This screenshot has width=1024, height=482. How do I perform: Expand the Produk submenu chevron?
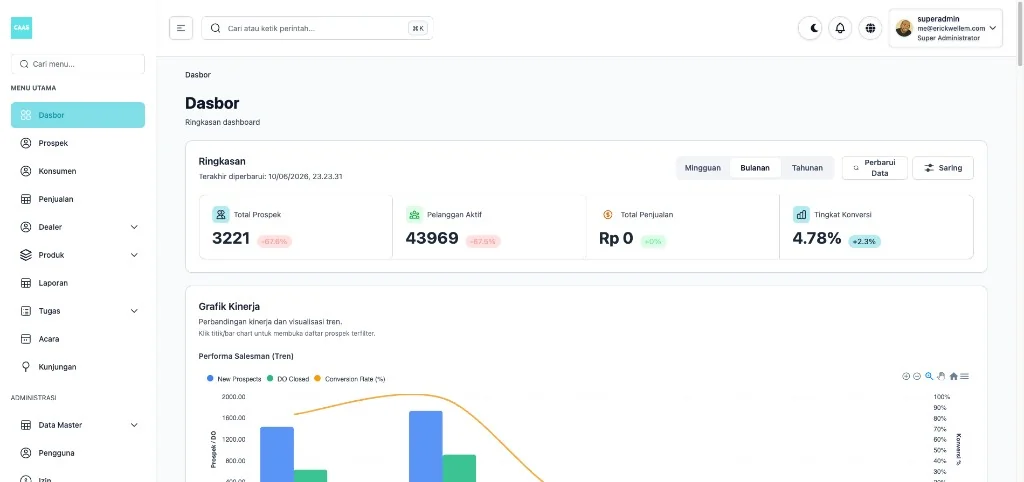coord(134,255)
